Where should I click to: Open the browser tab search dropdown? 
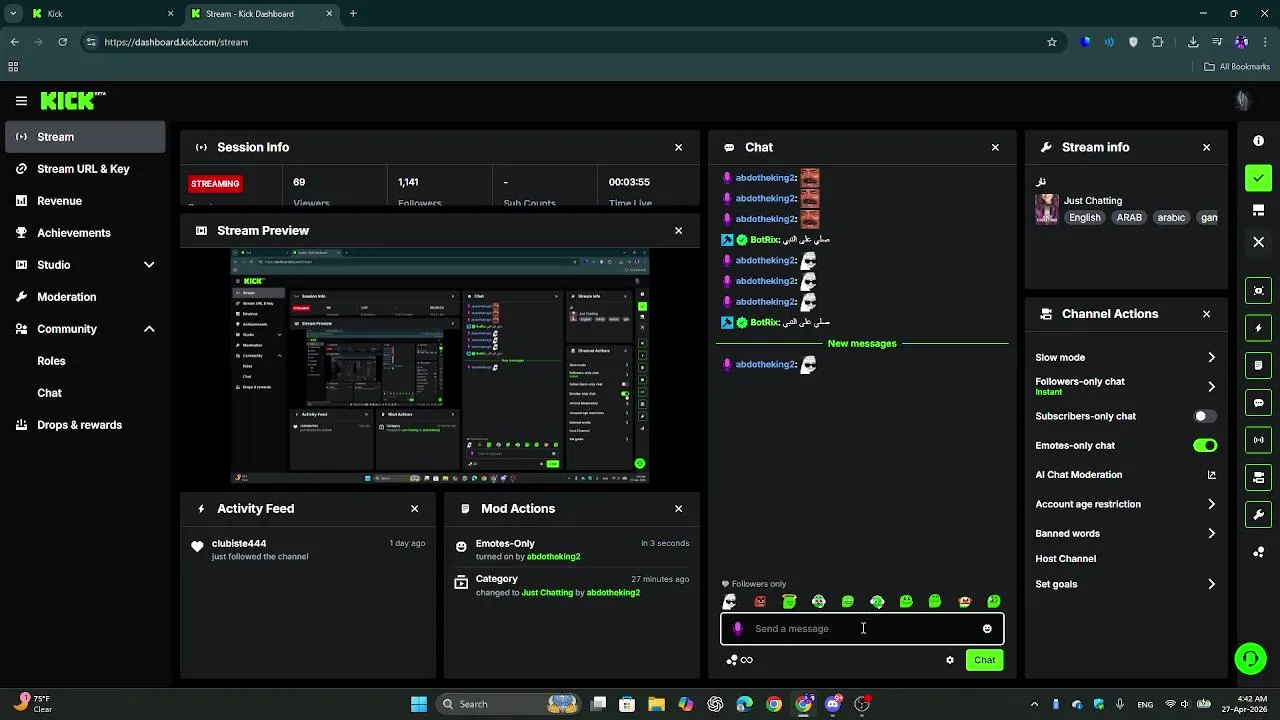(x=12, y=14)
